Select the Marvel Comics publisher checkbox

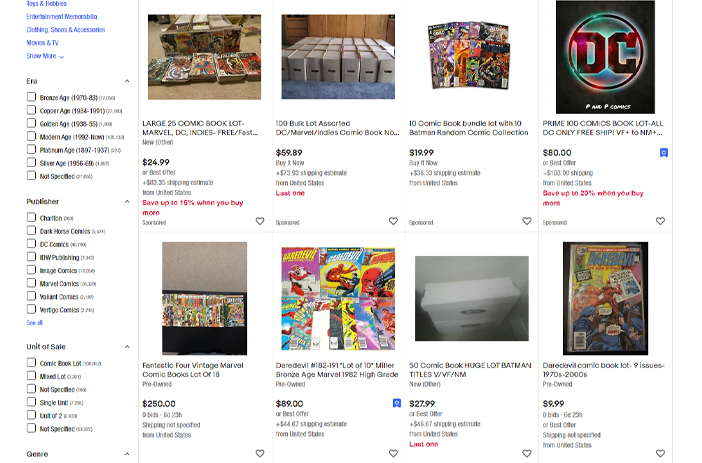31,283
